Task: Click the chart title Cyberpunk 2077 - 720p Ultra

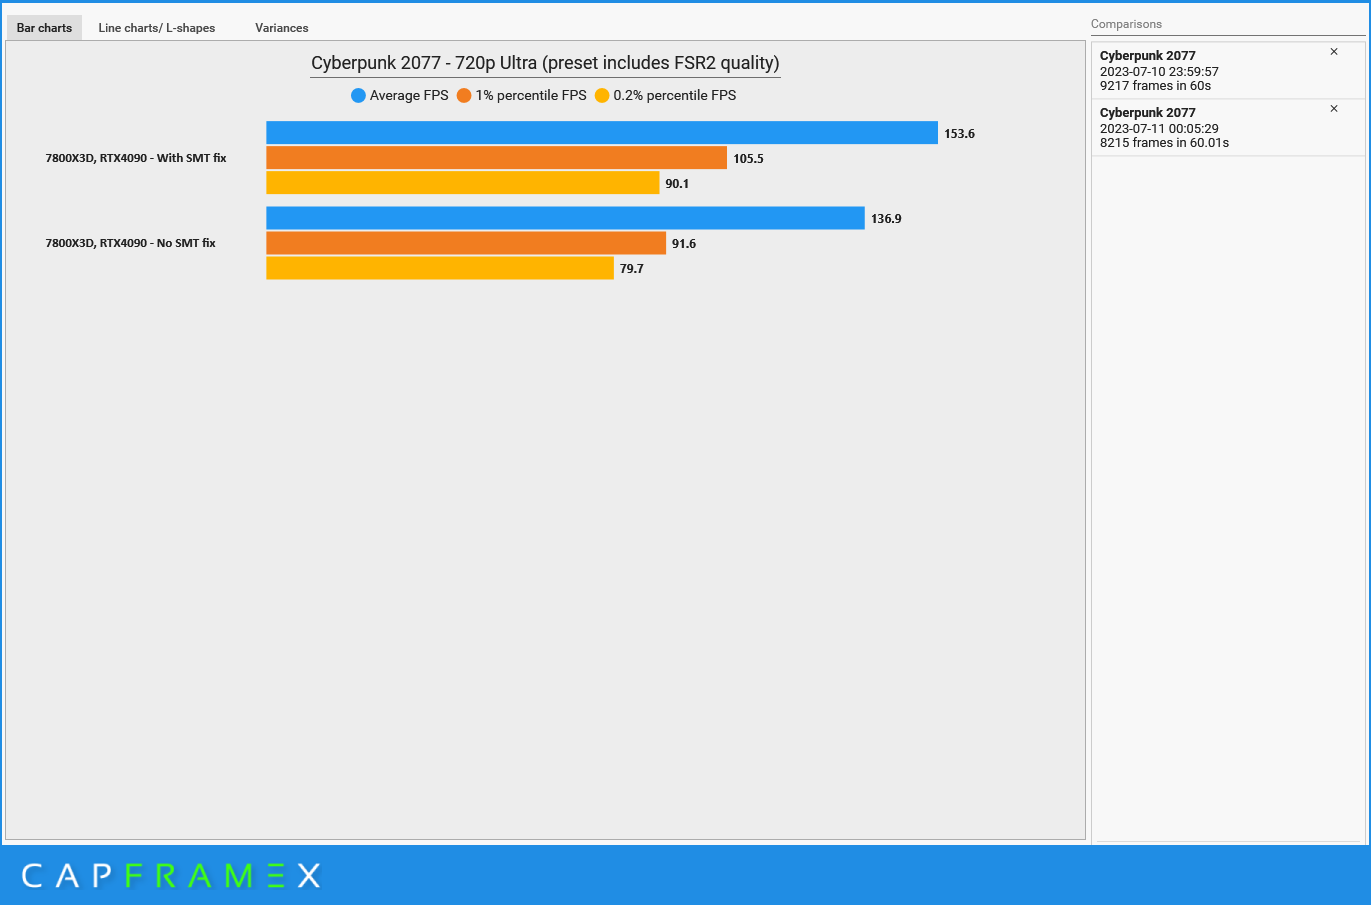Action: (x=545, y=63)
